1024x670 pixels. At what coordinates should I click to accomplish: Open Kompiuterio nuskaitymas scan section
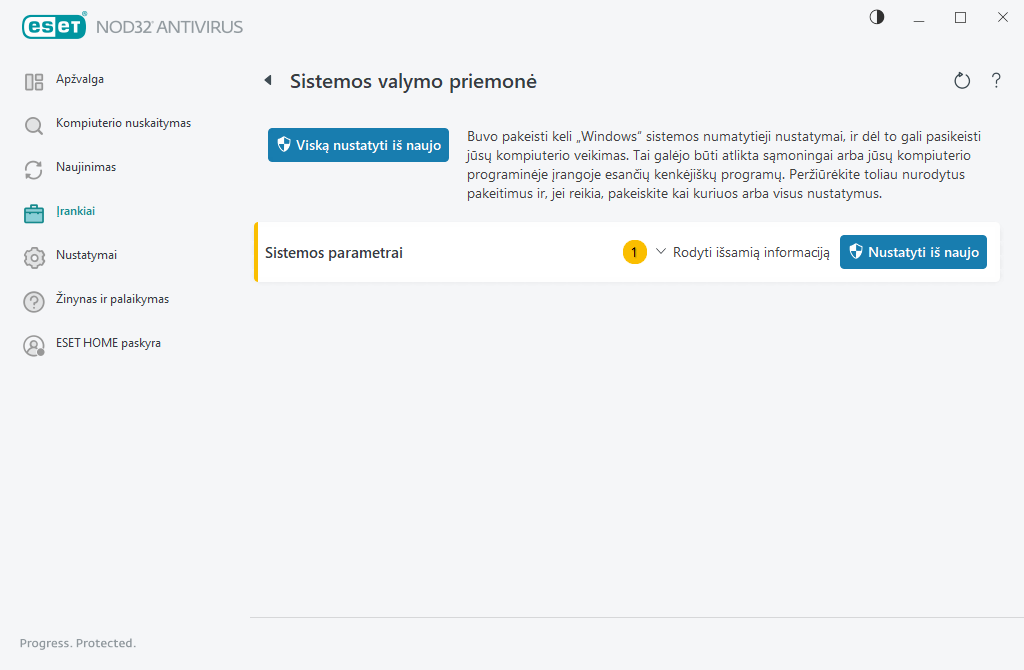tap(122, 124)
